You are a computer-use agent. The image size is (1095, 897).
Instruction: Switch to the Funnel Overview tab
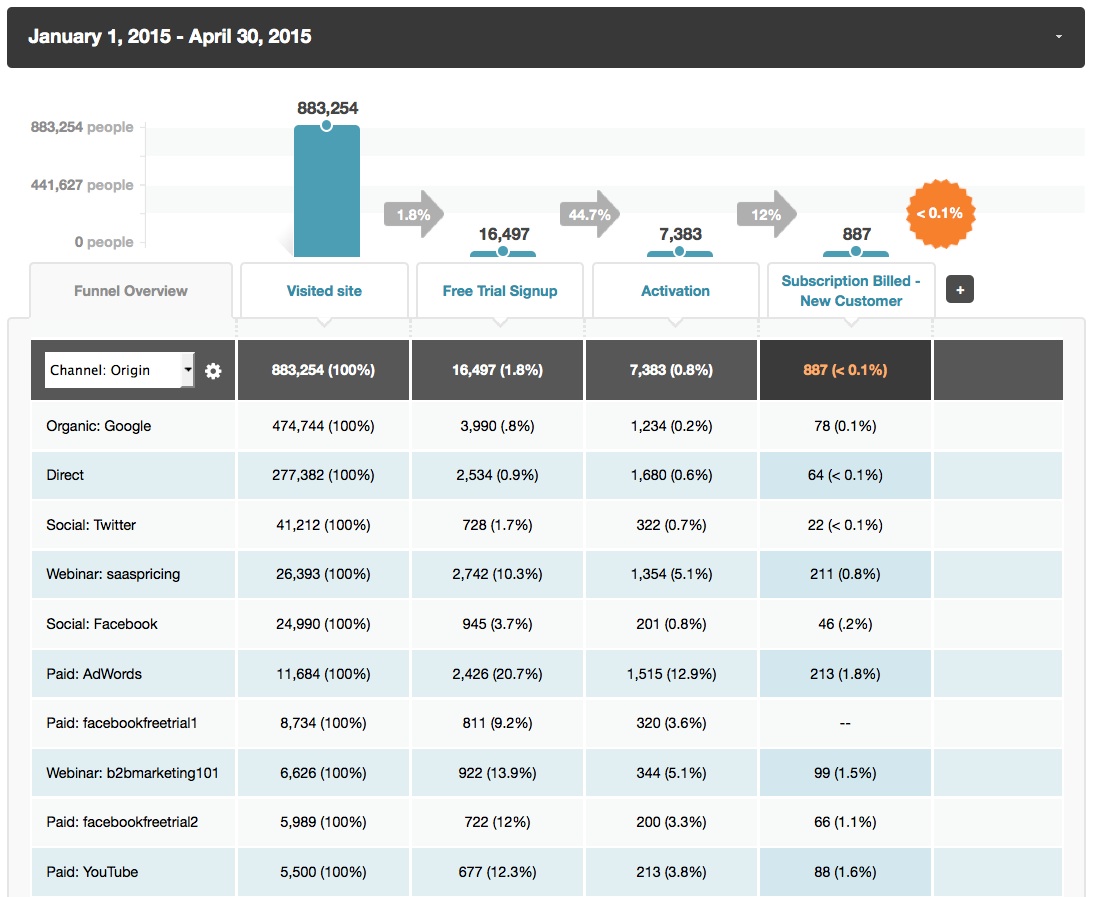[131, 291]
